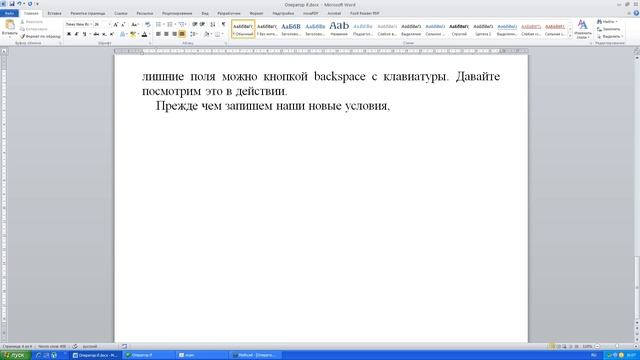Open the Page Layout (Разметка страницы) tab
The height and width of the screenshot is (360, 640).
click(x=88, y=13)
